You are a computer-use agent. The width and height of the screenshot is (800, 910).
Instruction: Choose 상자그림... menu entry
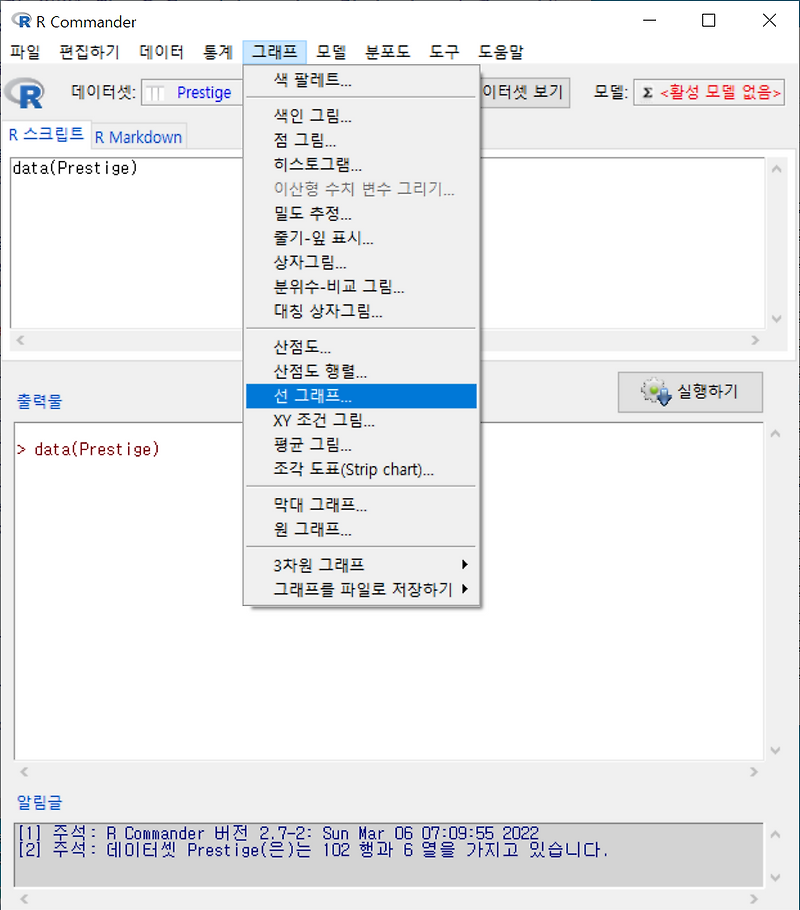pyautogui.click(x=361, y=262)
